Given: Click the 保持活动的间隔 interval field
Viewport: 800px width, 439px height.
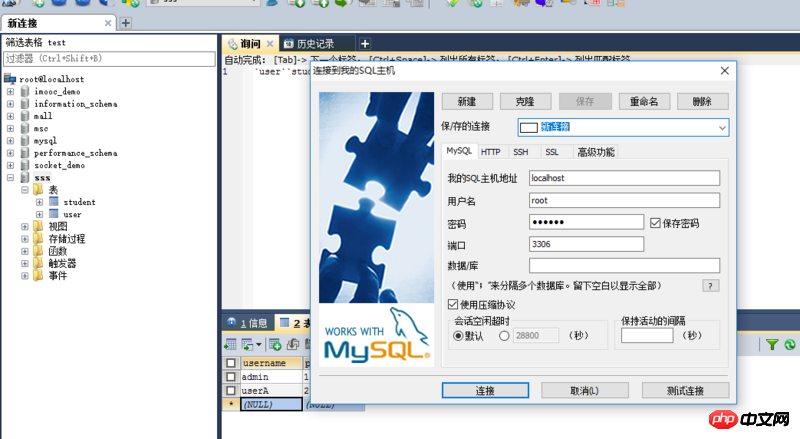Looking at the screenshot, I should (646, 335).
